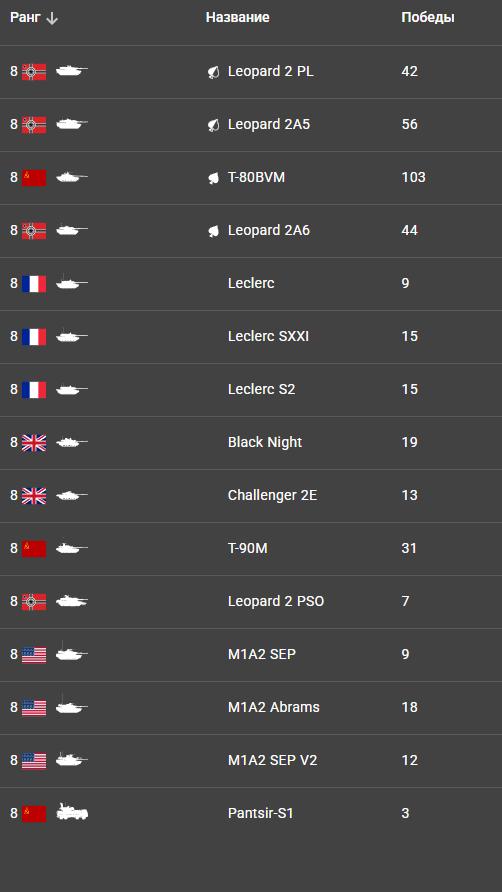Open the M1A2 SEP V2 entry
This screenshot has width=502, height=892.
[x=272, y=760]
